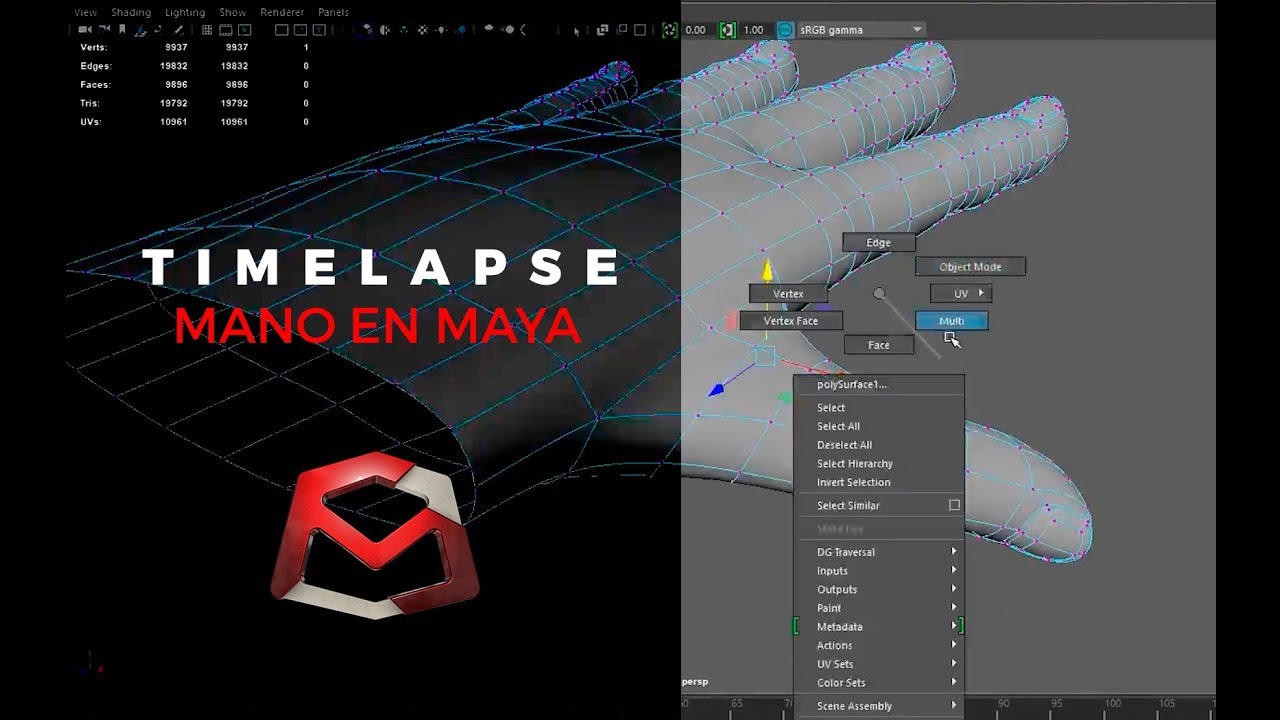This screenshot has height=720, width=1280.
Task: Open the Shading menu
Action: coord(131,12)
